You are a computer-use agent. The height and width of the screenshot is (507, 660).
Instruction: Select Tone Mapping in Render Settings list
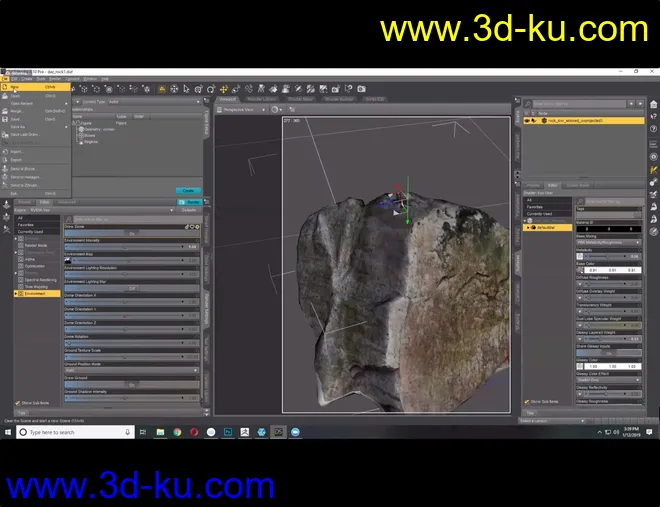point(36,287)
